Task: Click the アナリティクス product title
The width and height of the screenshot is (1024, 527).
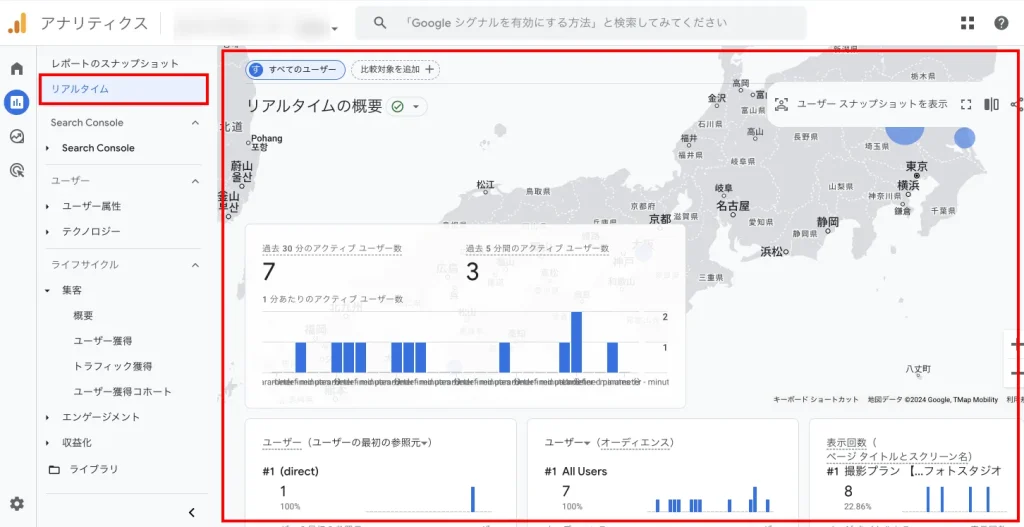Action: coord(94,23)
